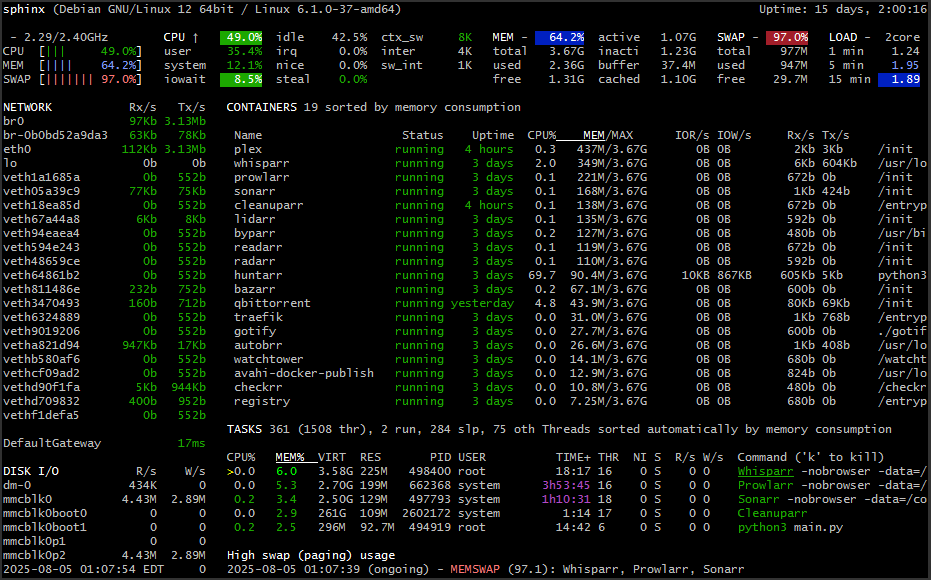
Task: Click the SWAP usage bar gauge
Action: coord(91,79)
